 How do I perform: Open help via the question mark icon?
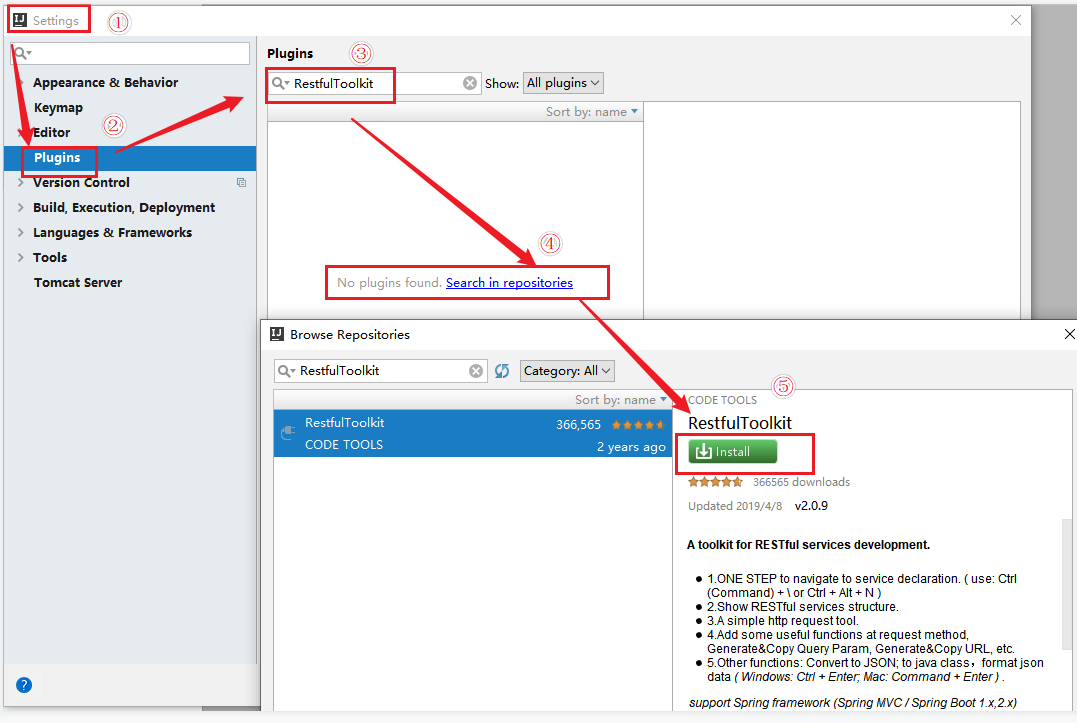coord(24,685)
